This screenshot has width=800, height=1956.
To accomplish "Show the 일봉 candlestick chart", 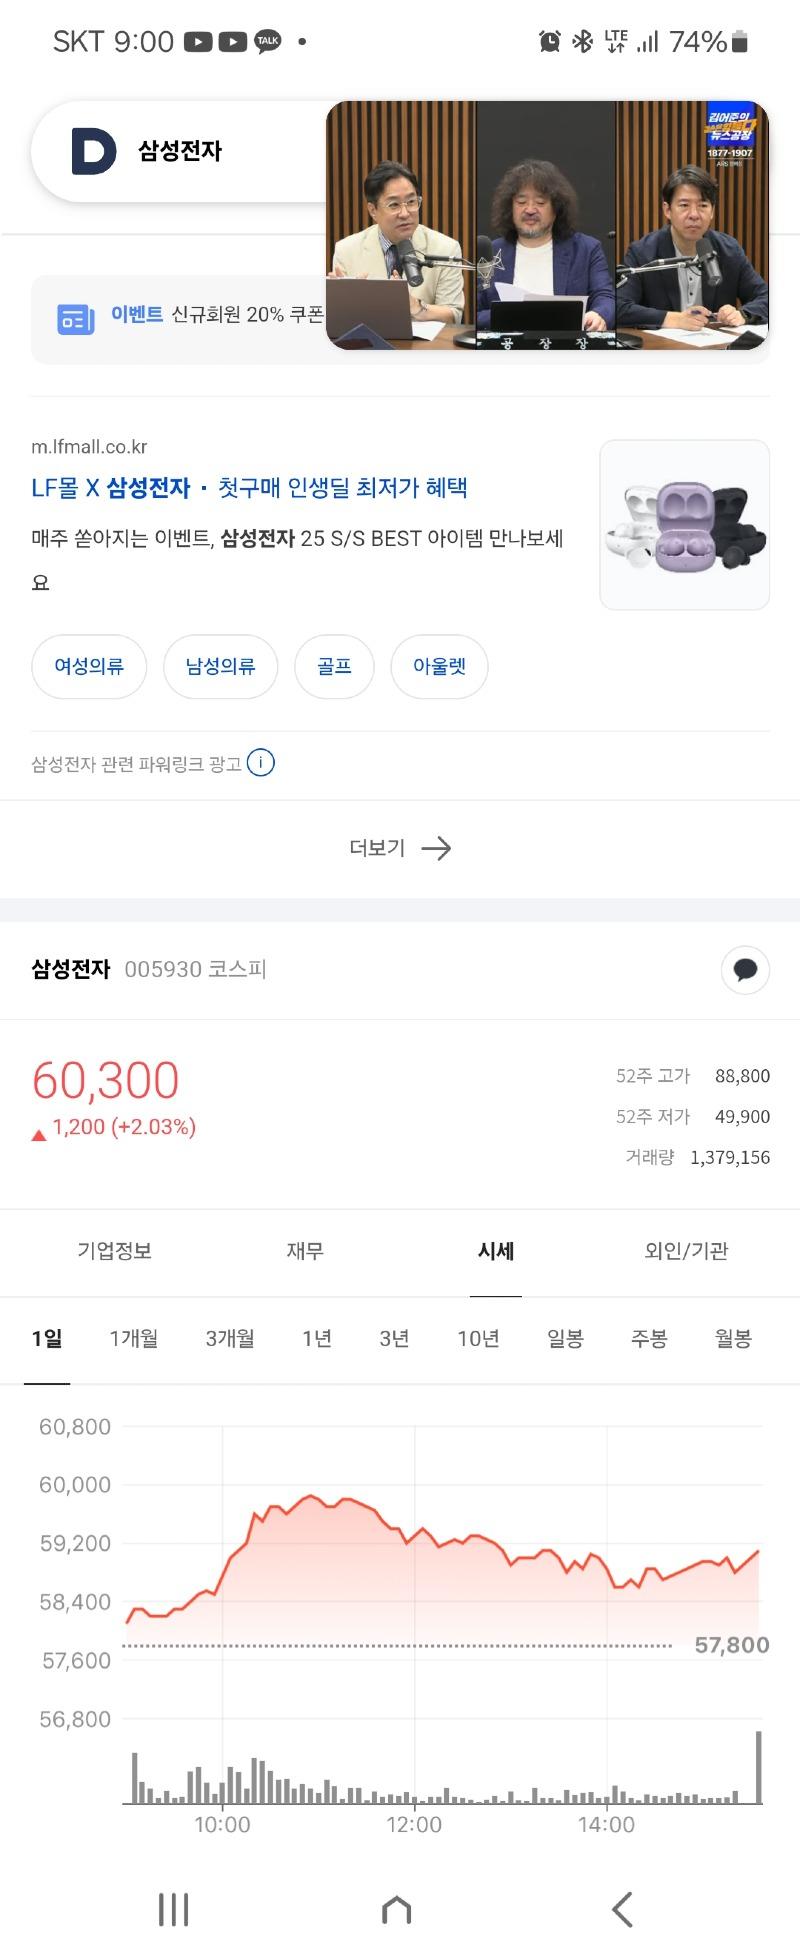I will click(565, 1339).
